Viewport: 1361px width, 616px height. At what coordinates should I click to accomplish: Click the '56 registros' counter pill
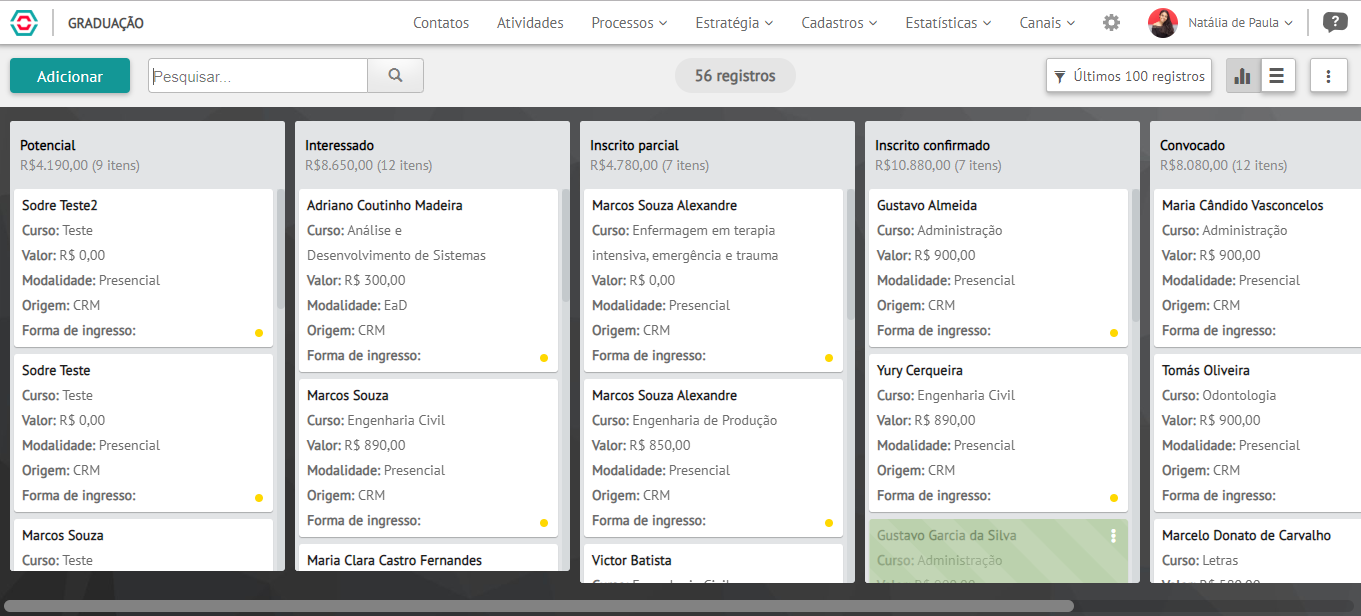[x=735, y=76]
